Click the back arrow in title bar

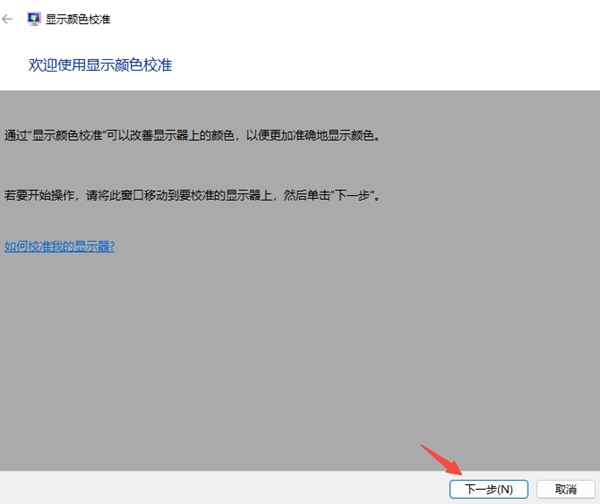7,19
